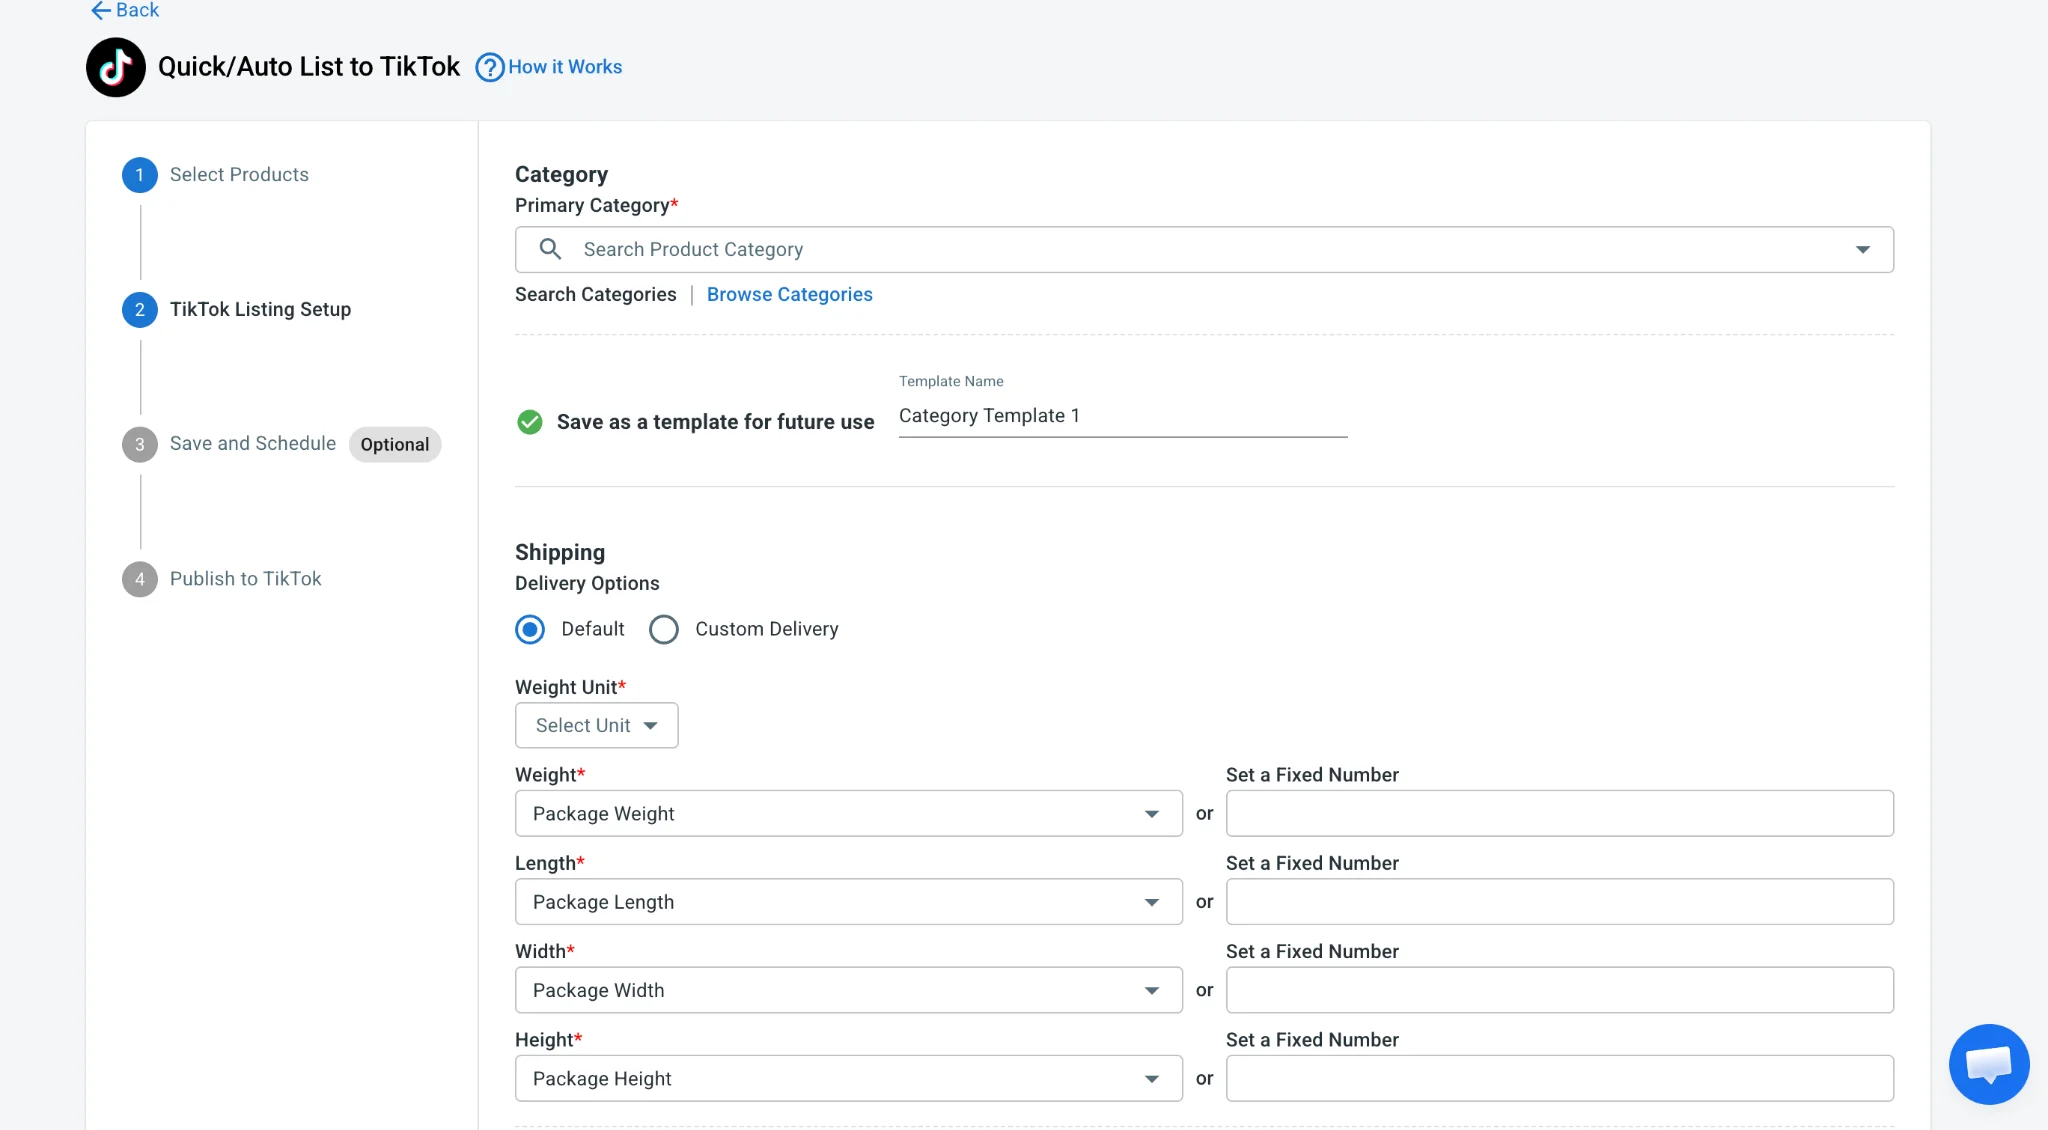
Task: Click the back arrow icon
Action: point(100,10)
